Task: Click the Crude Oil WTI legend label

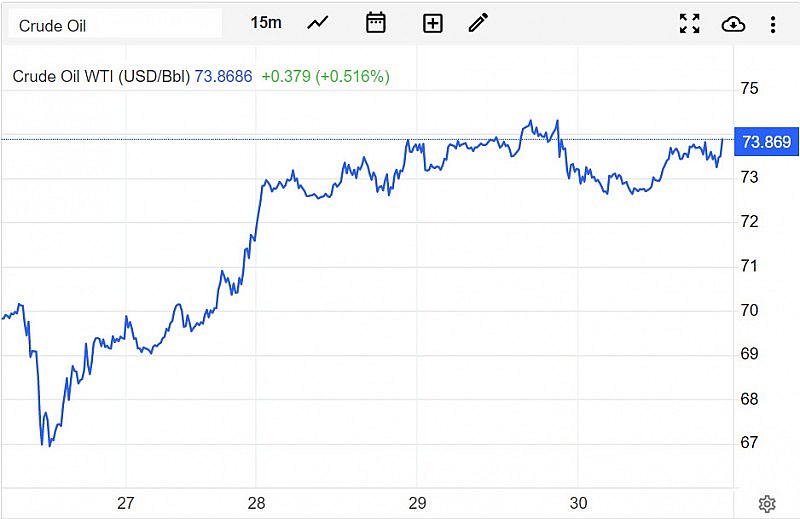Action: [x=100, y=76]
